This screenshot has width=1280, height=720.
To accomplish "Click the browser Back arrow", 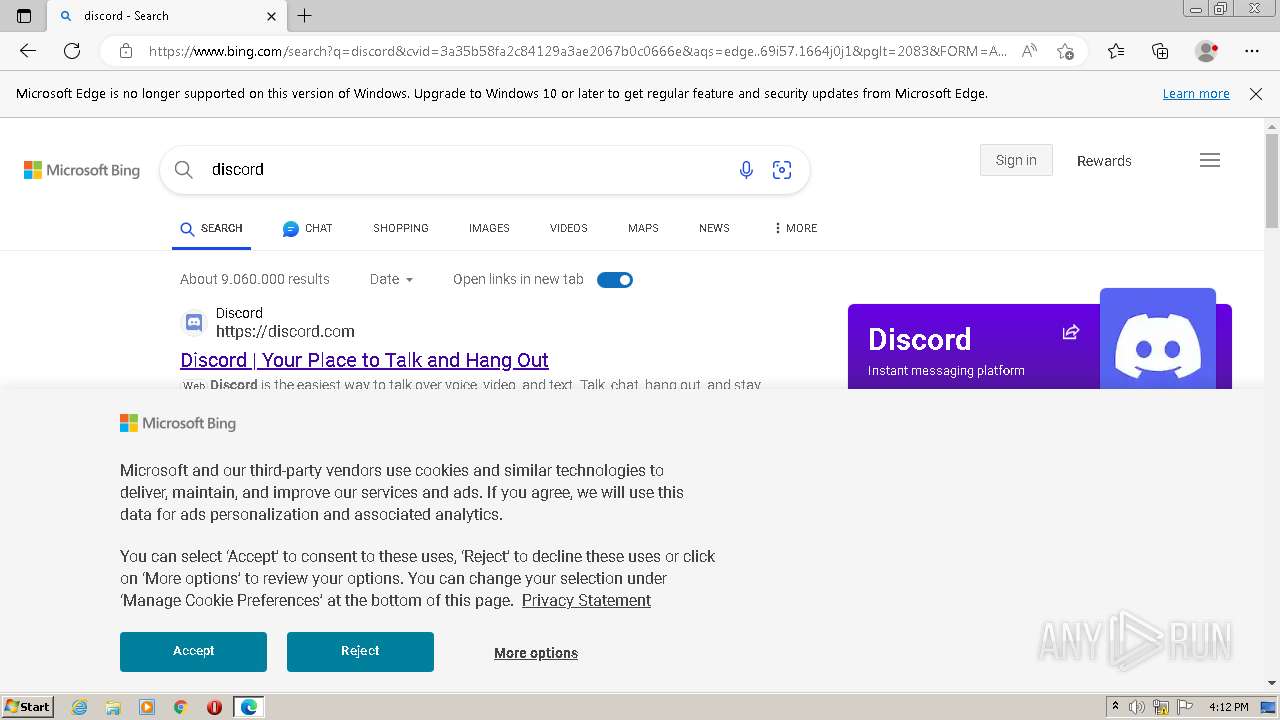I will click(x=28, y=51).
